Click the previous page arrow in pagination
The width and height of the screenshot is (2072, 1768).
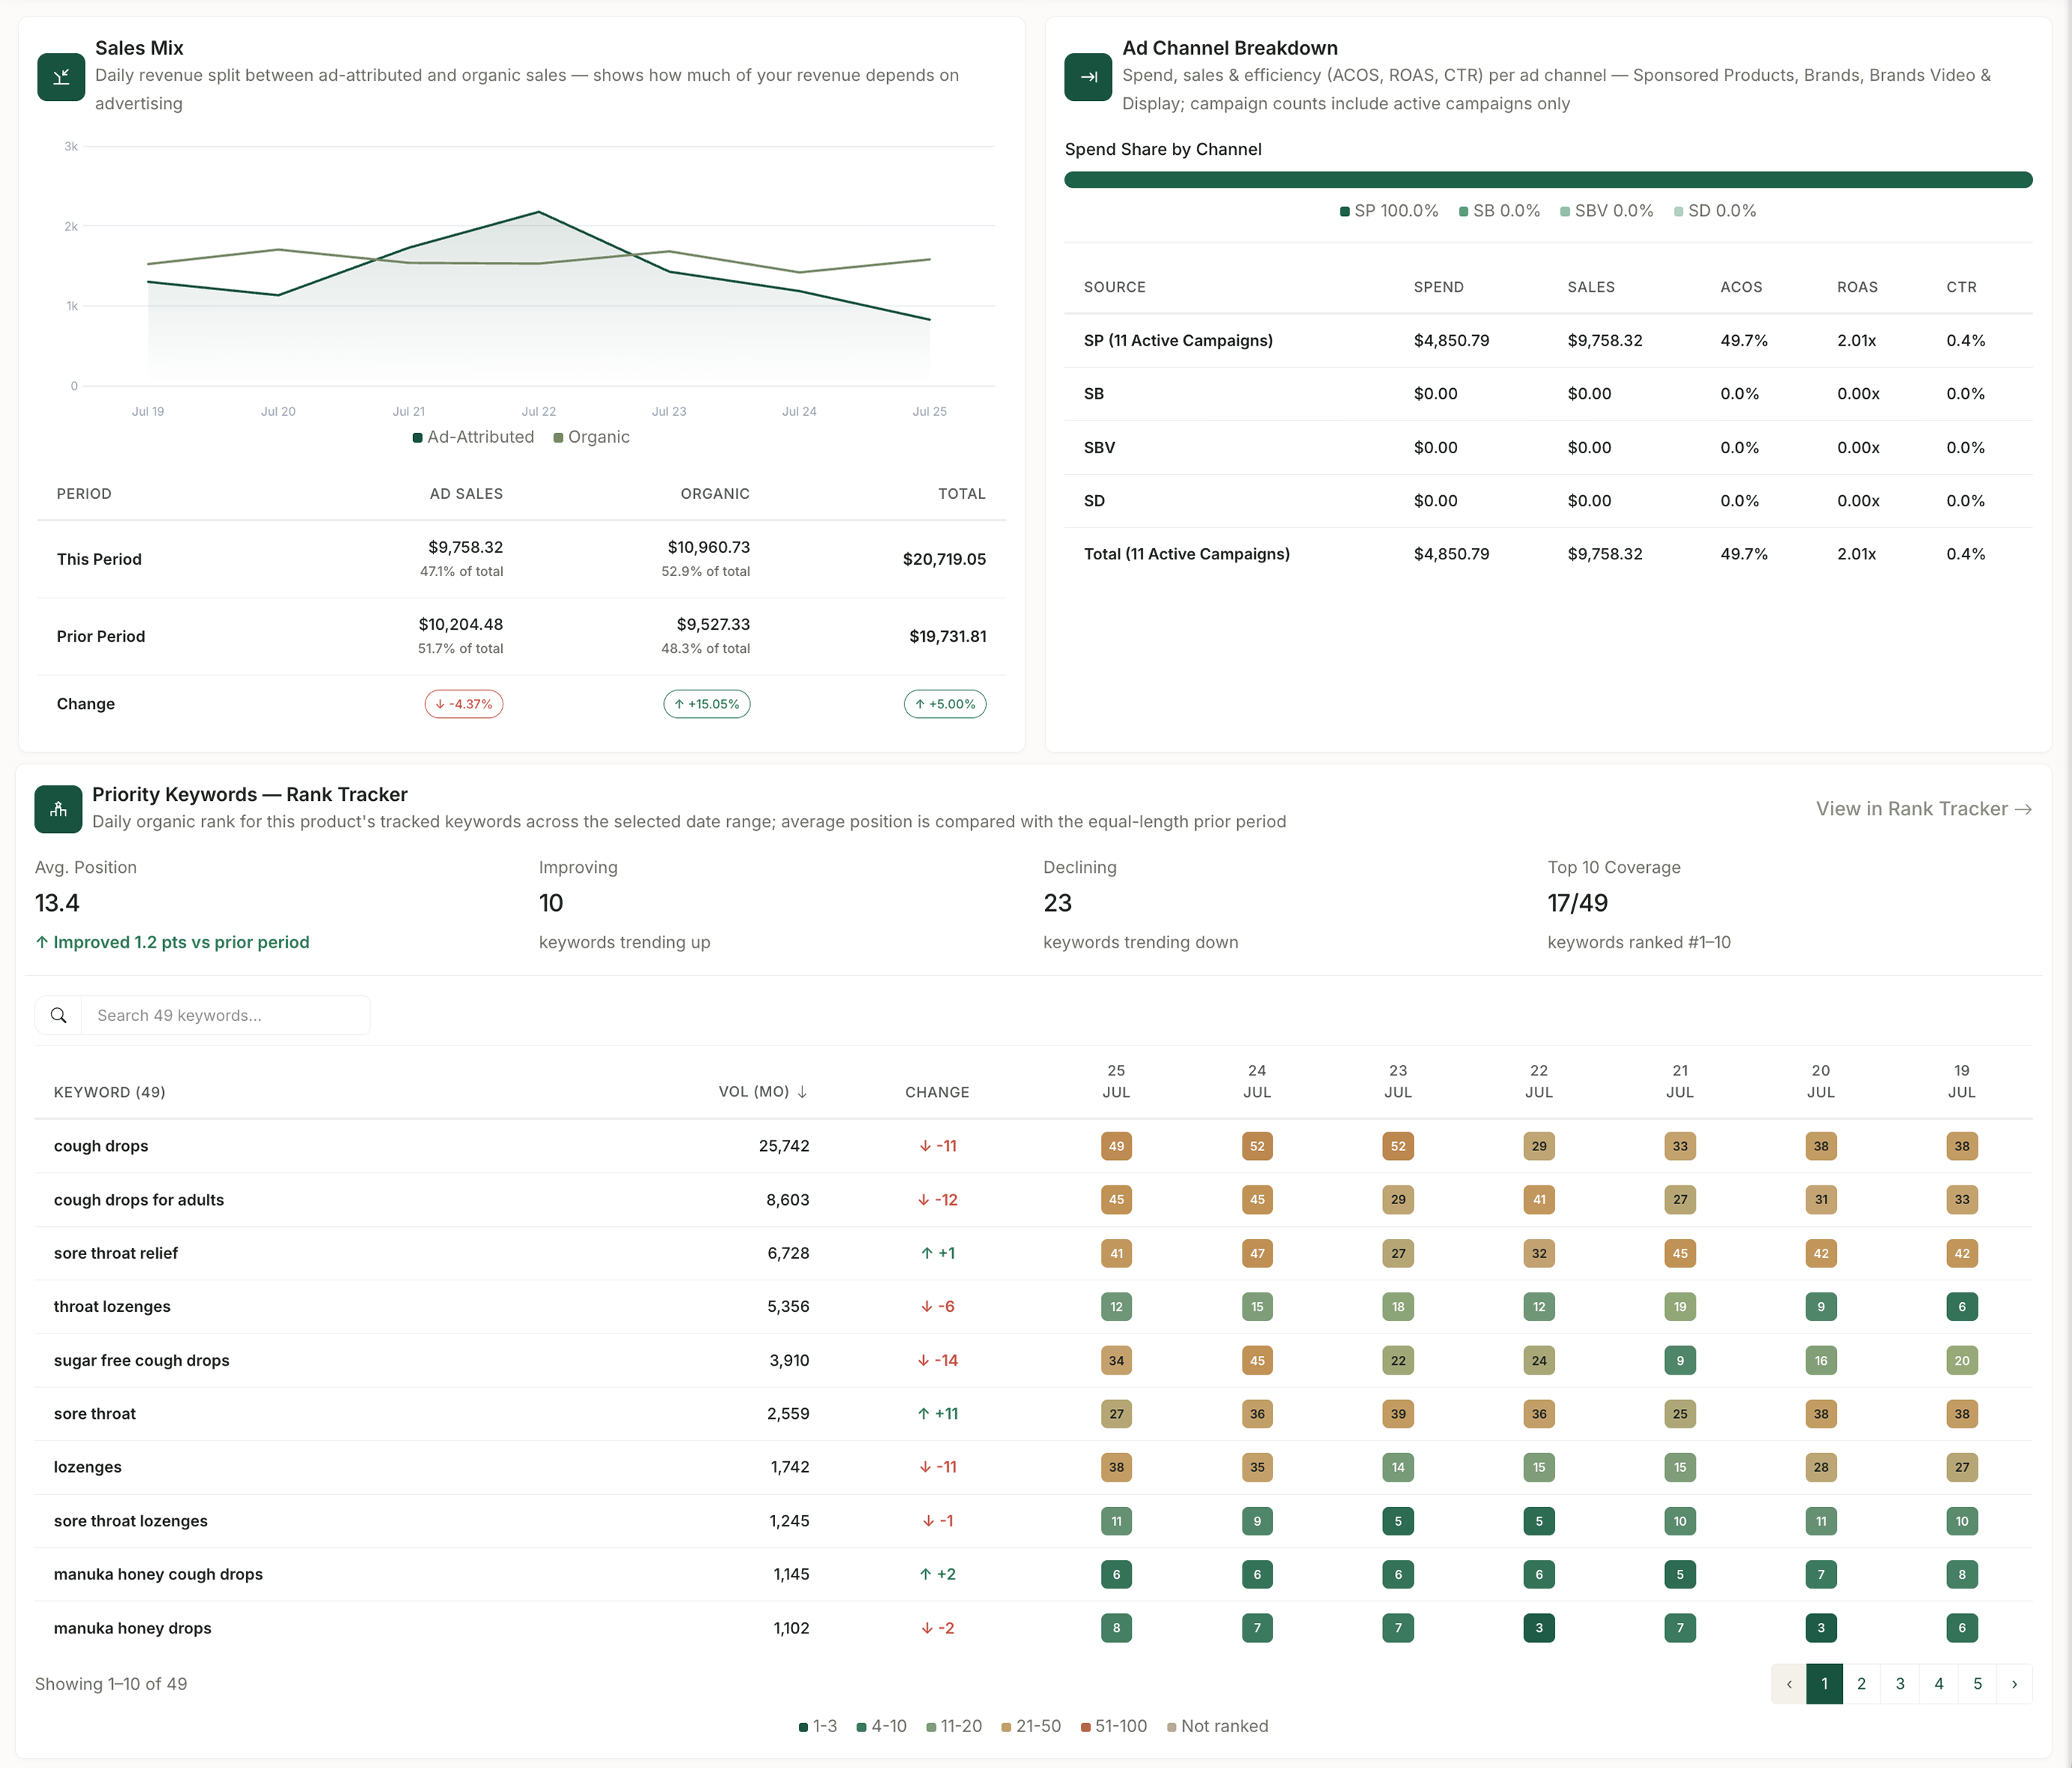coord(1789,1684)
